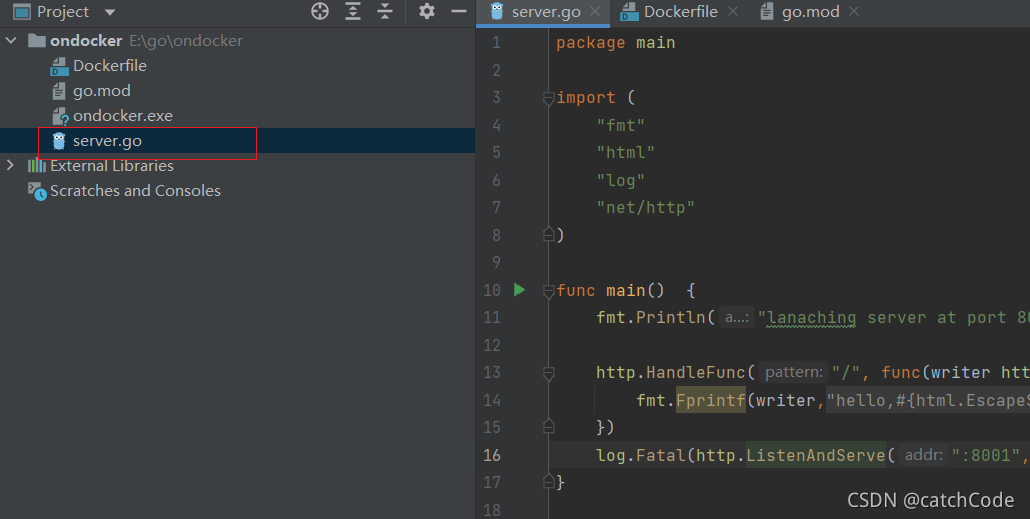Click fold end marker at line 15
Viewport: 1030px width, 519px height.
549,427
